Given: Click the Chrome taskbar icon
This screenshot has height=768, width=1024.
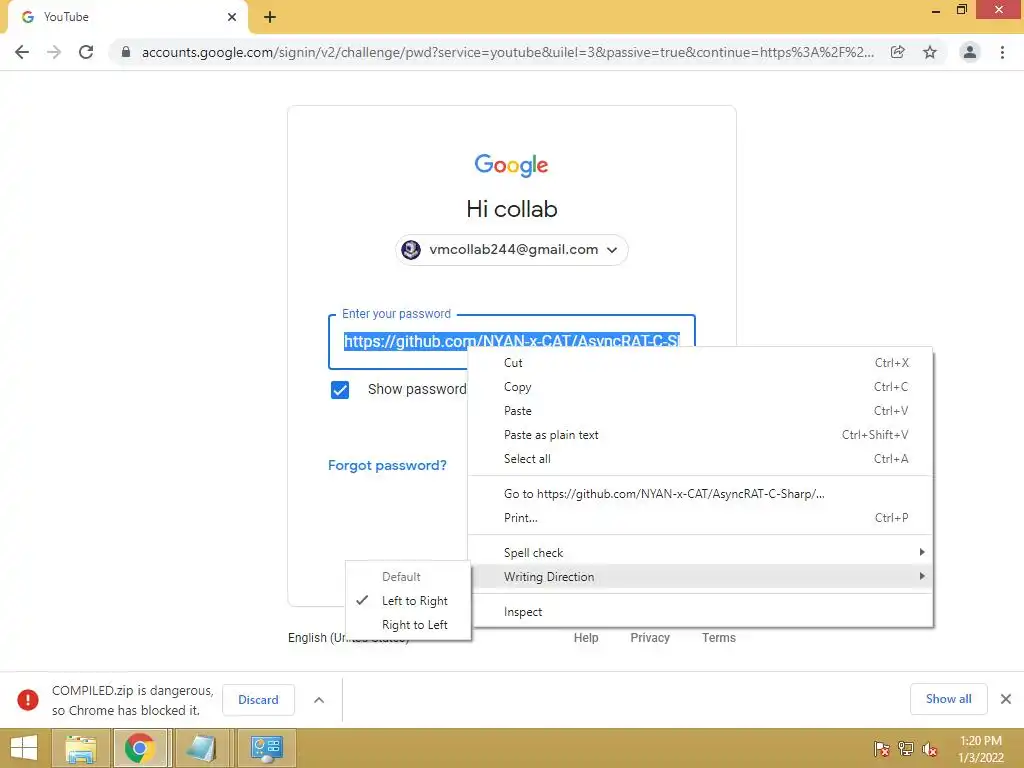Looking at the screenshot, I should click(140, 748).
